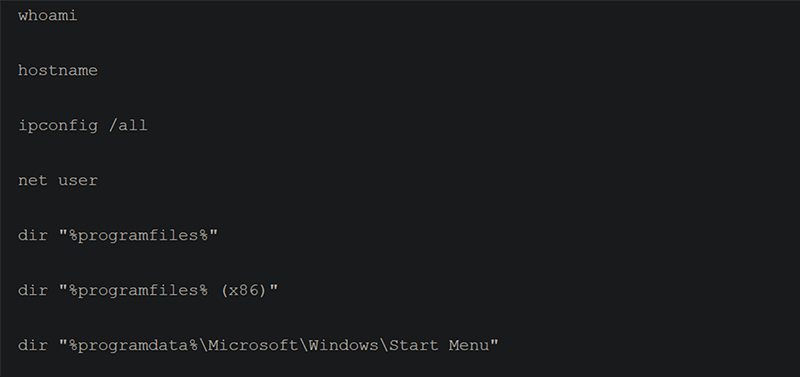The image size is (800, 377).
Task: Click the ipconfig word
Action: pyautogui.click(x=58, y=126)
